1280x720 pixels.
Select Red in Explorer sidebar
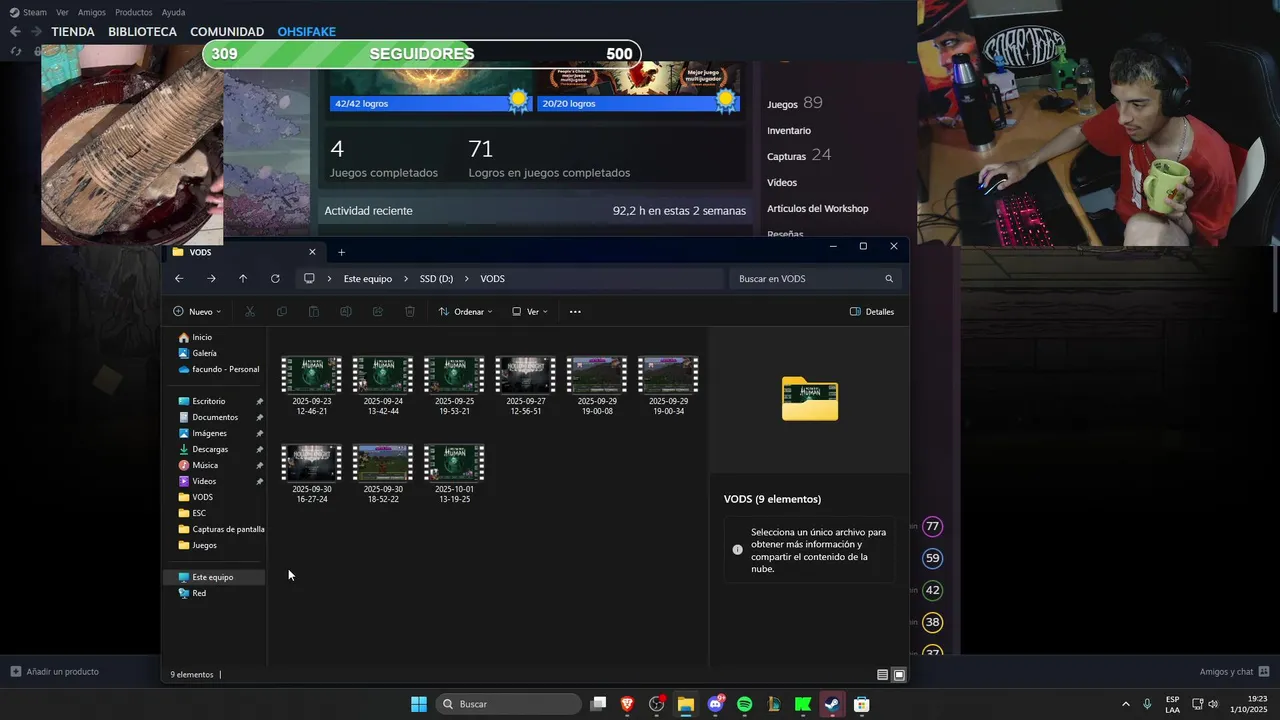point(199,593)
